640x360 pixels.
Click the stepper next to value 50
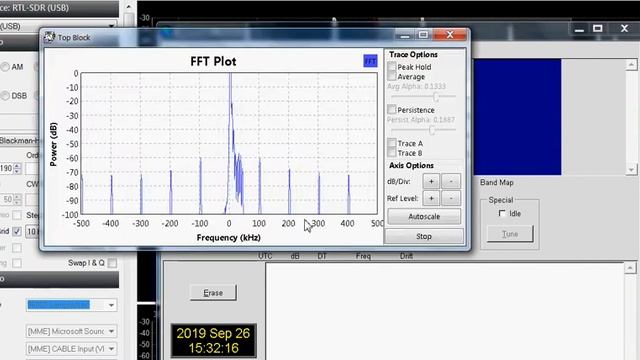click(x=17, y=200)
